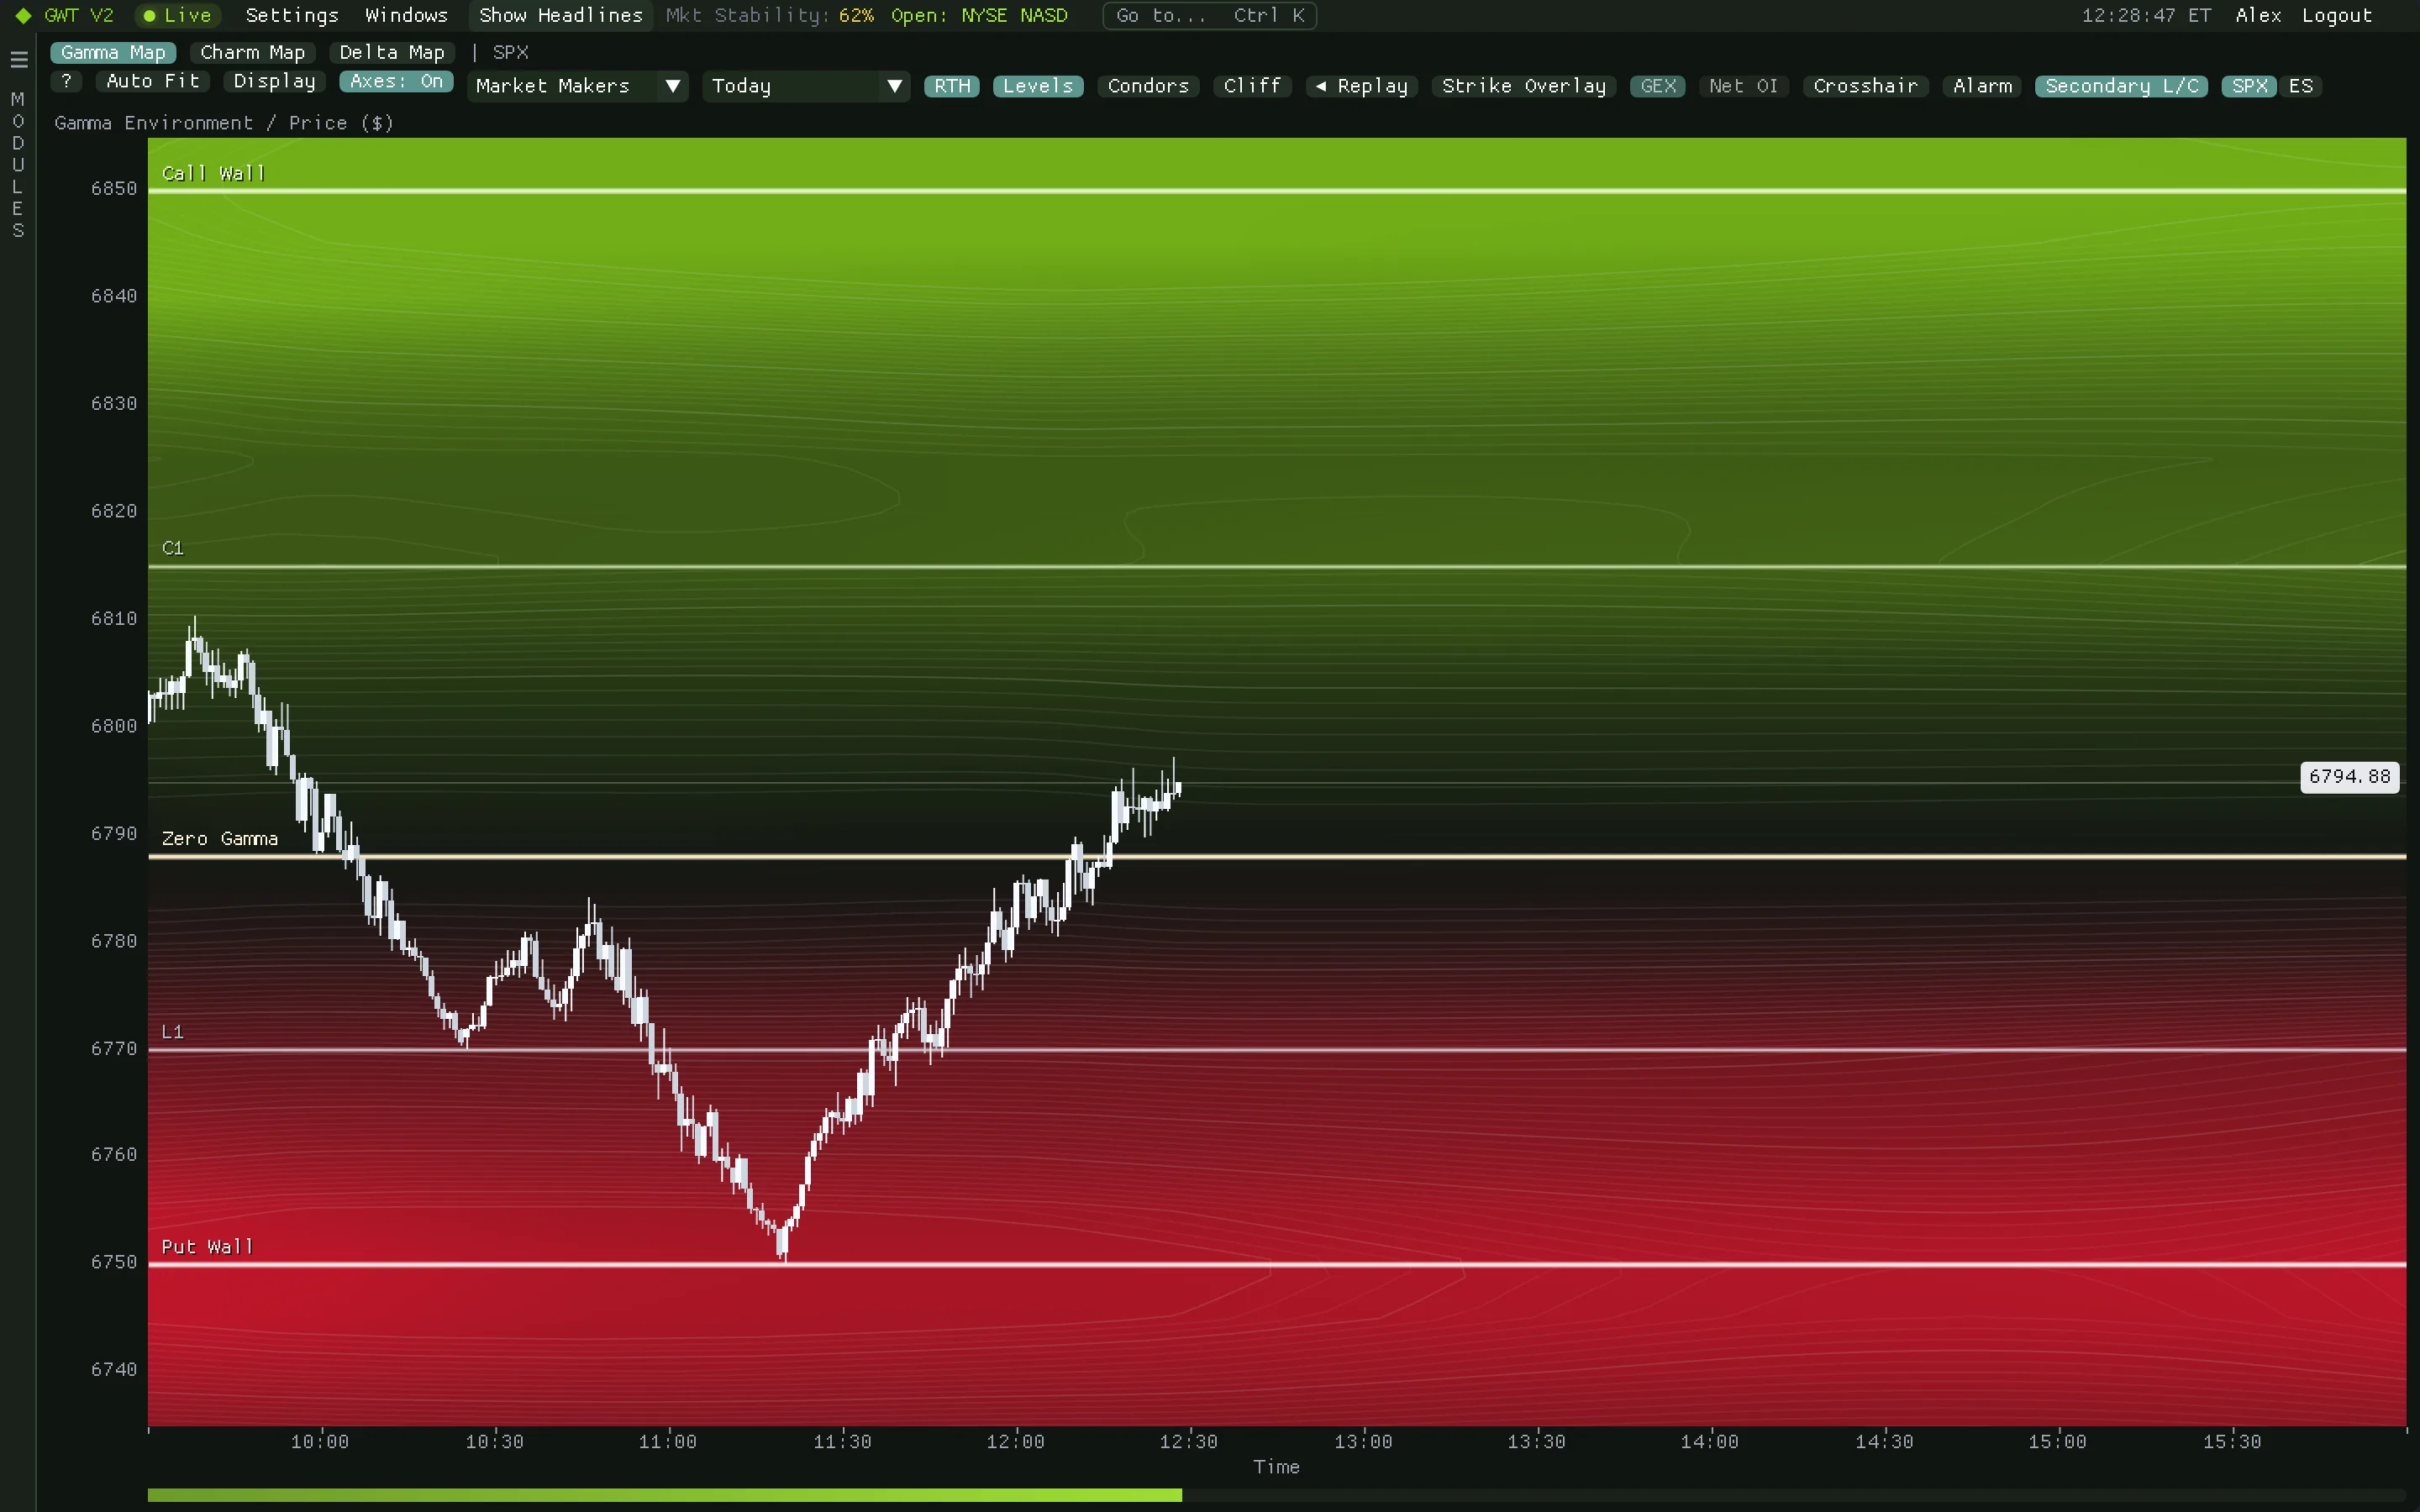Toggle the Cliff option
Viewport: 2420px width, 1512px height.
coord(1252,87)
